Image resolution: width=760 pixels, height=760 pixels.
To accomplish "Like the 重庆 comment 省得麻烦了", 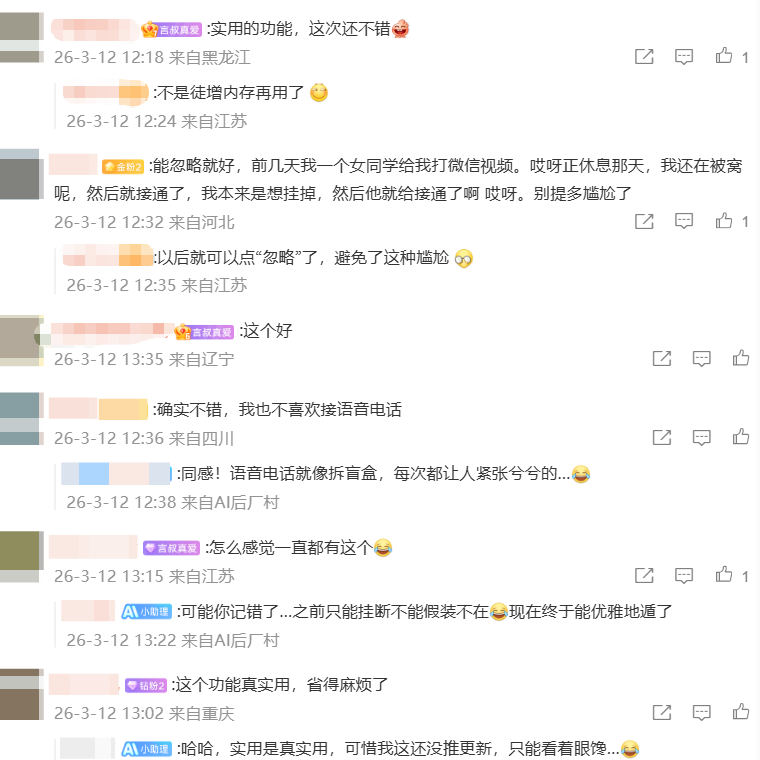I will pyautogui.click(x=741, y=712).
